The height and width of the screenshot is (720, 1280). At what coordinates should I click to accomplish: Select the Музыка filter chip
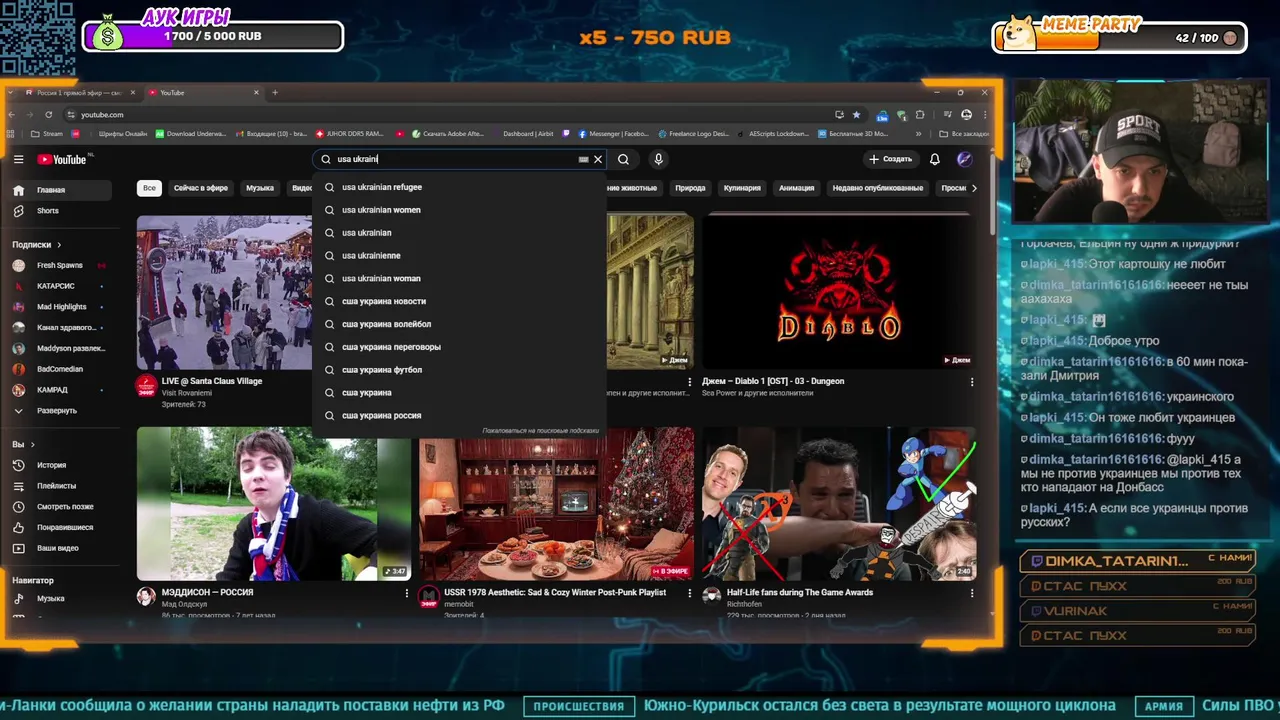coord(260,188)
